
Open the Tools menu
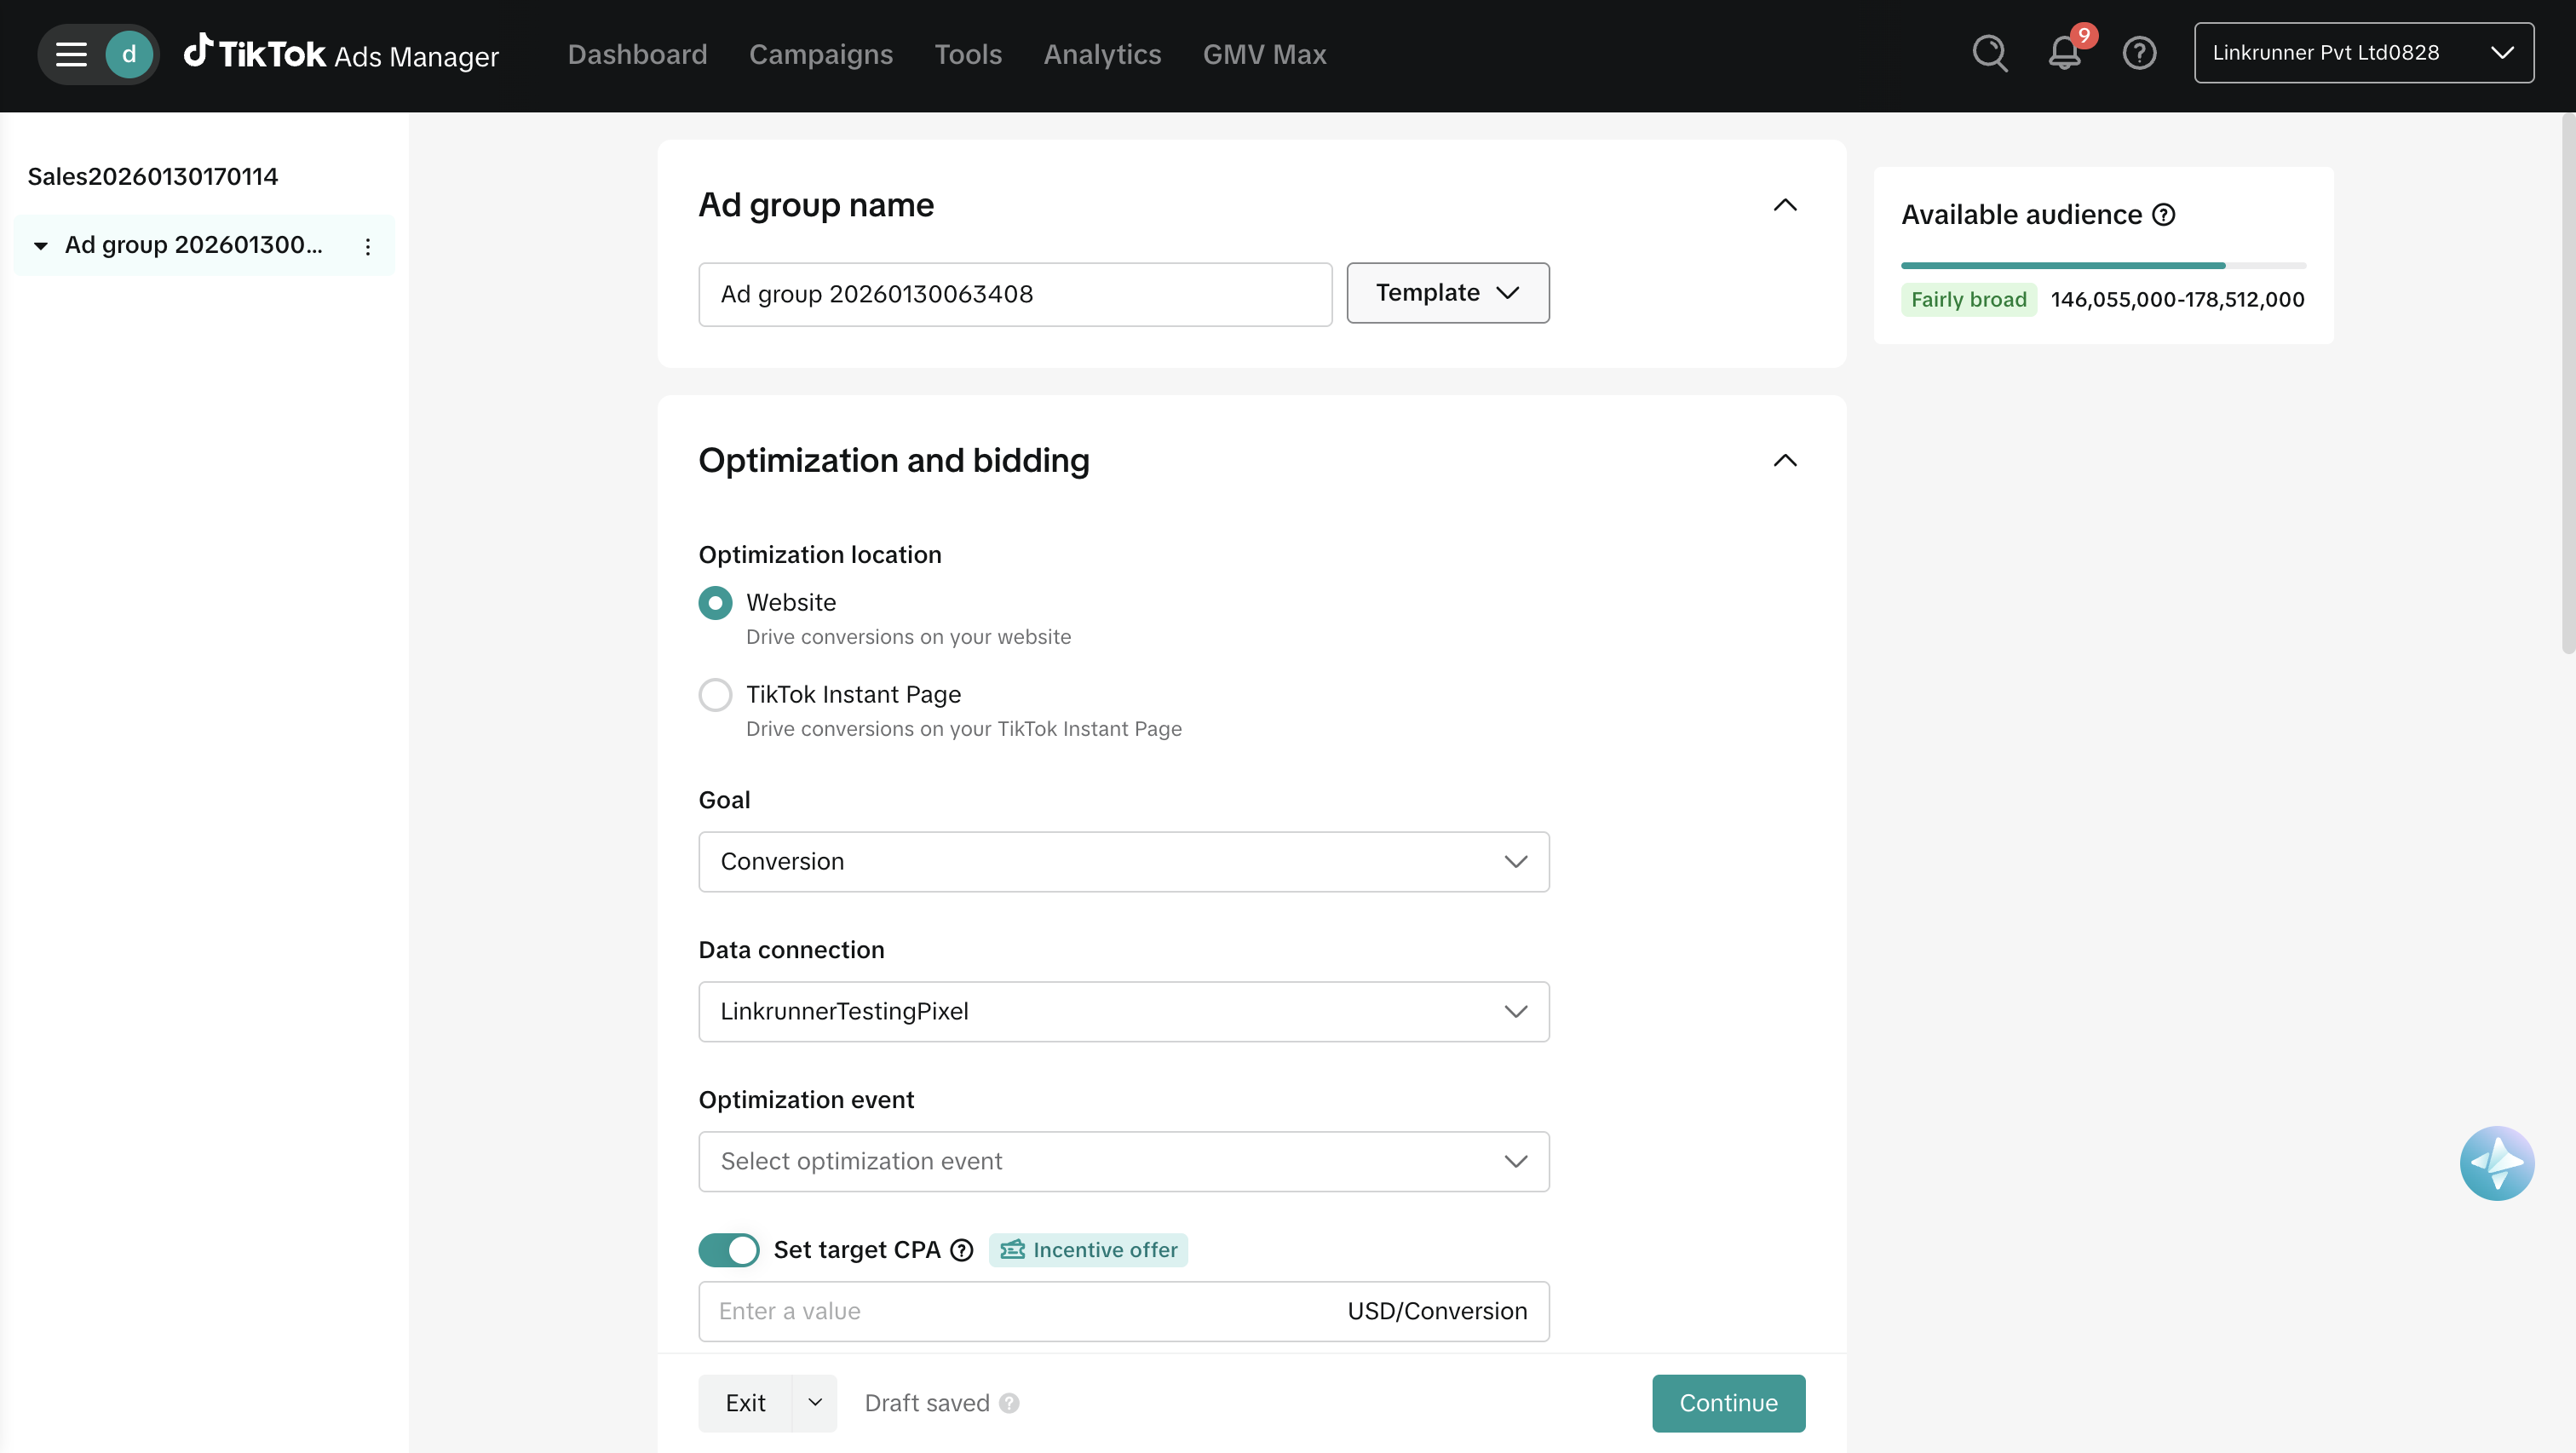click(968, 54)
